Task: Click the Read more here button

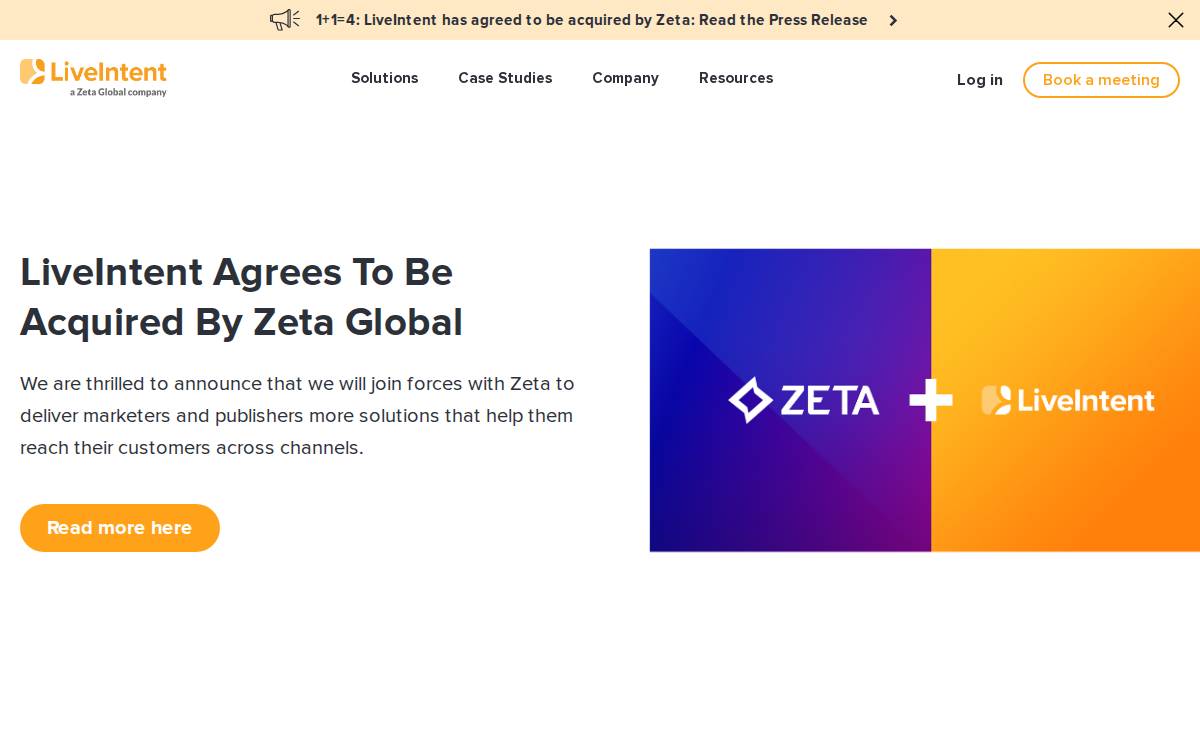Action: (120, 528)
